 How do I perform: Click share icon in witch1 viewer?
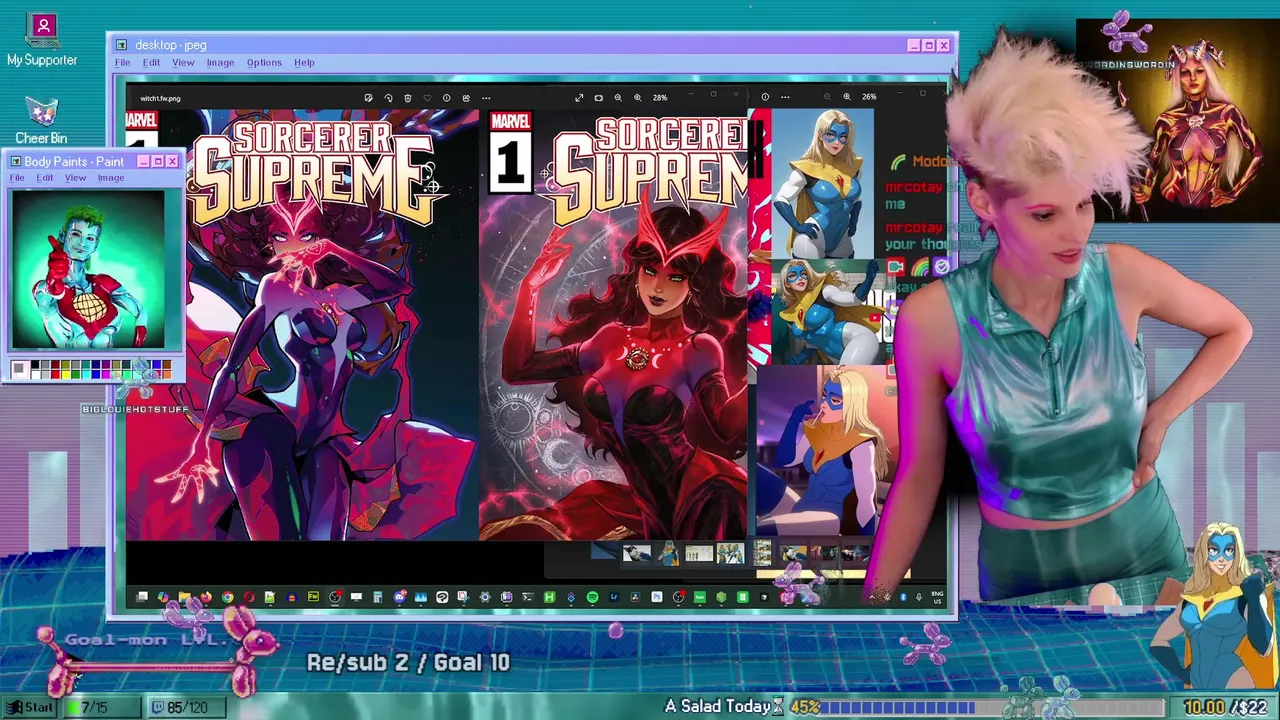click(466, 97)
